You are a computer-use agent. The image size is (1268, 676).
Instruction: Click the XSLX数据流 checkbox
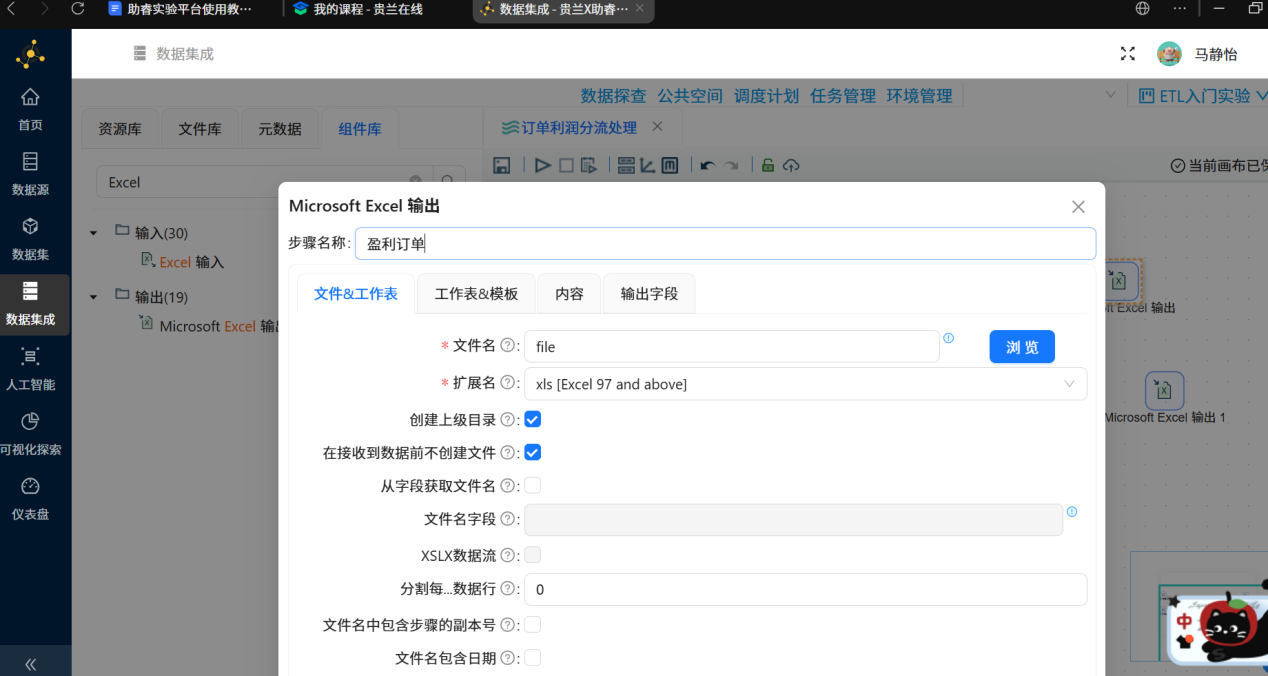coord(533,555)
